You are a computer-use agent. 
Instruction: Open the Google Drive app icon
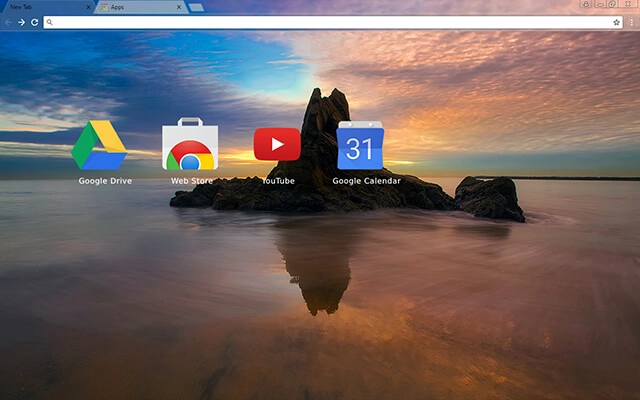[99, 145]
